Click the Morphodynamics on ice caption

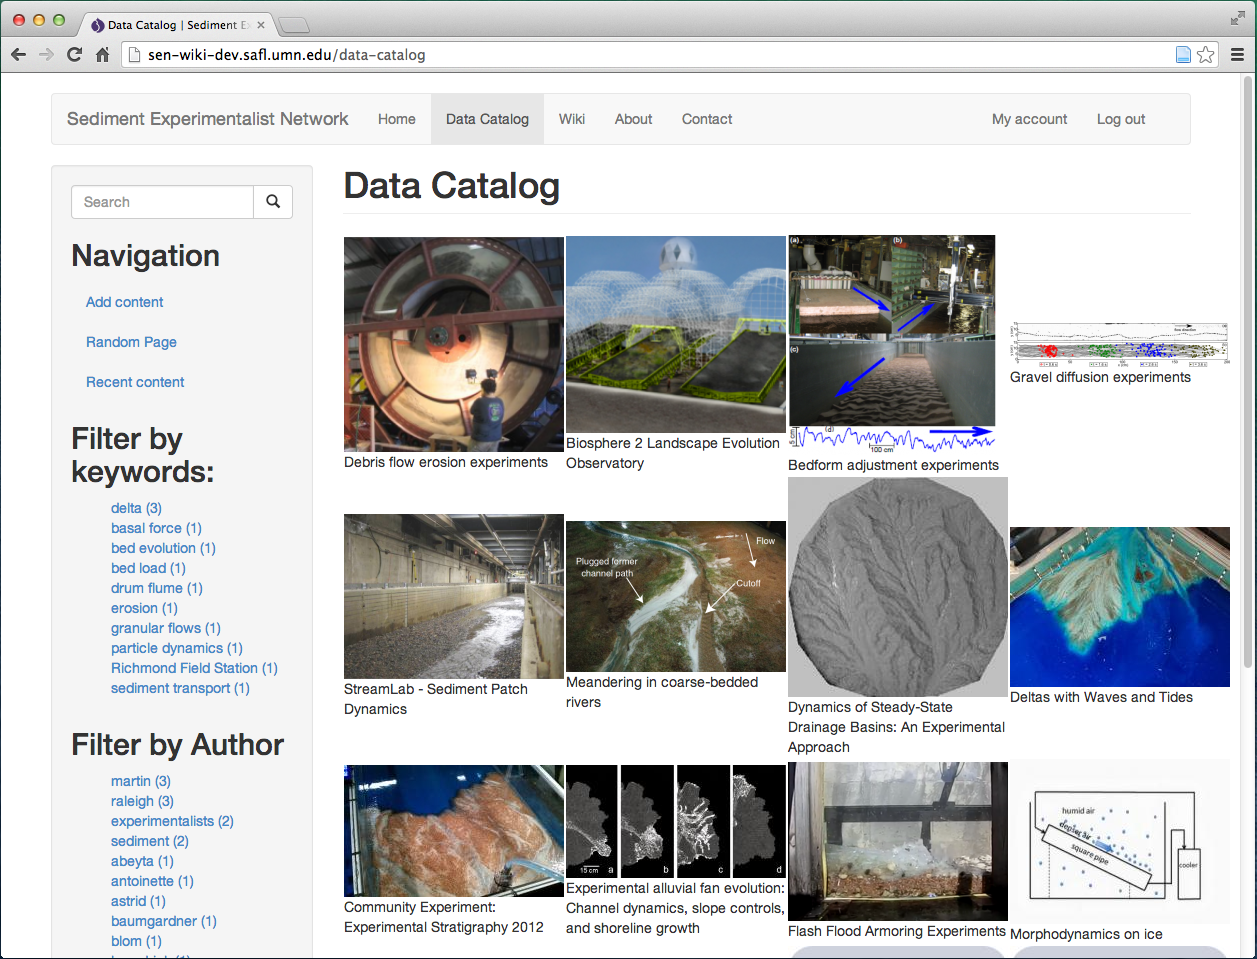(1086, 934)
